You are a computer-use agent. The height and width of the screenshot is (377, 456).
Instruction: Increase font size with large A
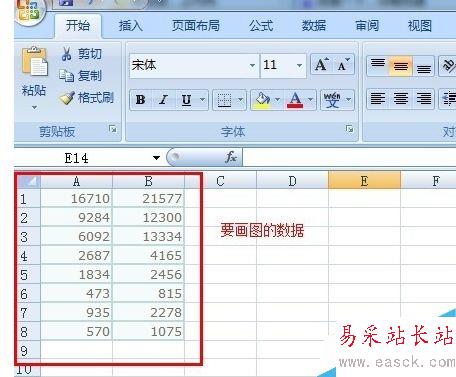point(321,65)
